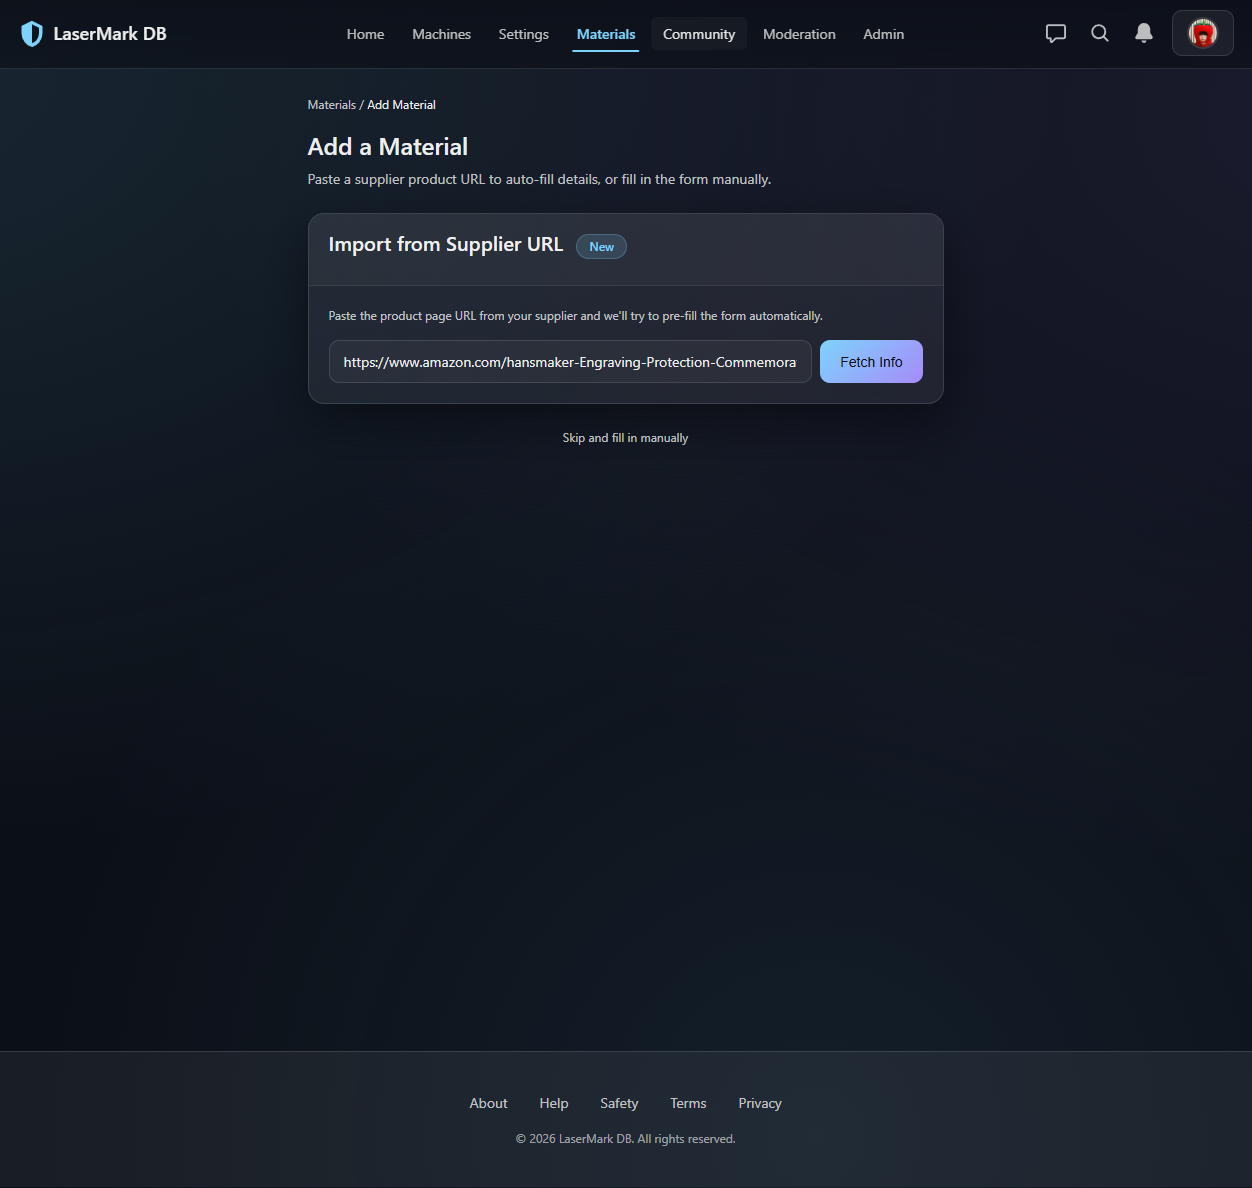Select Skip and fill in manually
1252x1188 pixels.
pos(625,437)
